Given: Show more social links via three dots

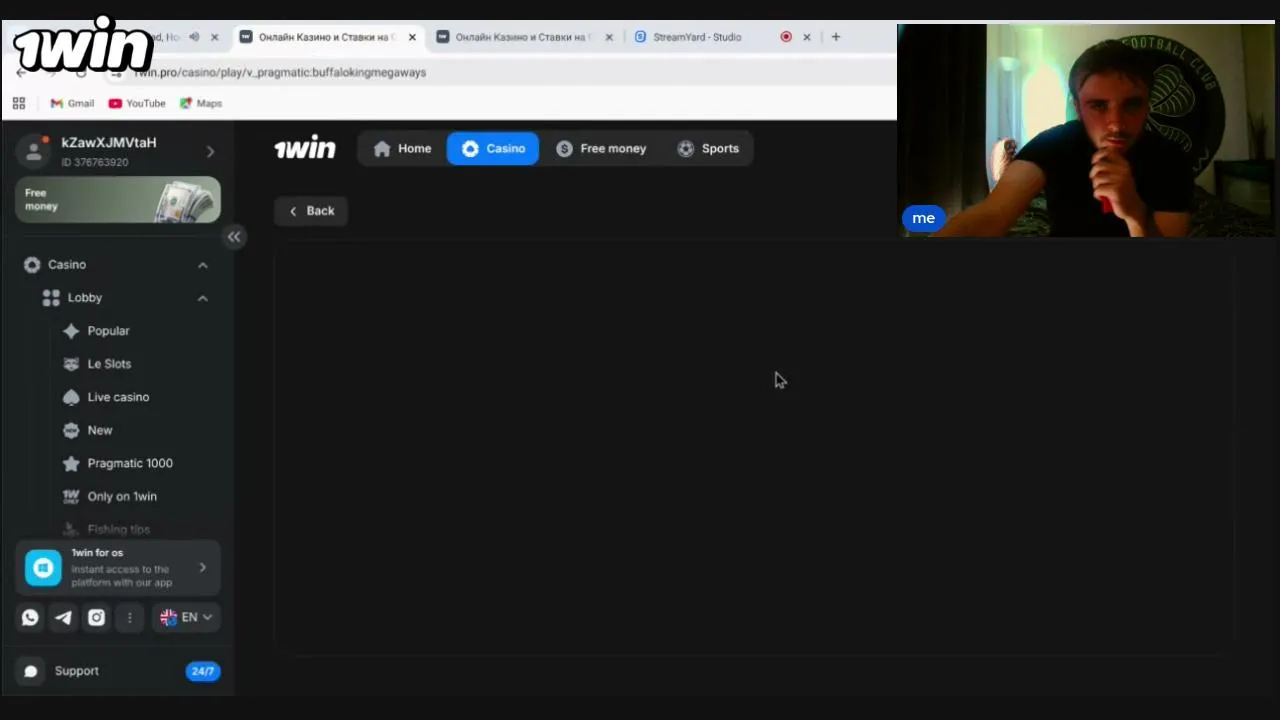Looking at the screenshot, I should [129, 618].
